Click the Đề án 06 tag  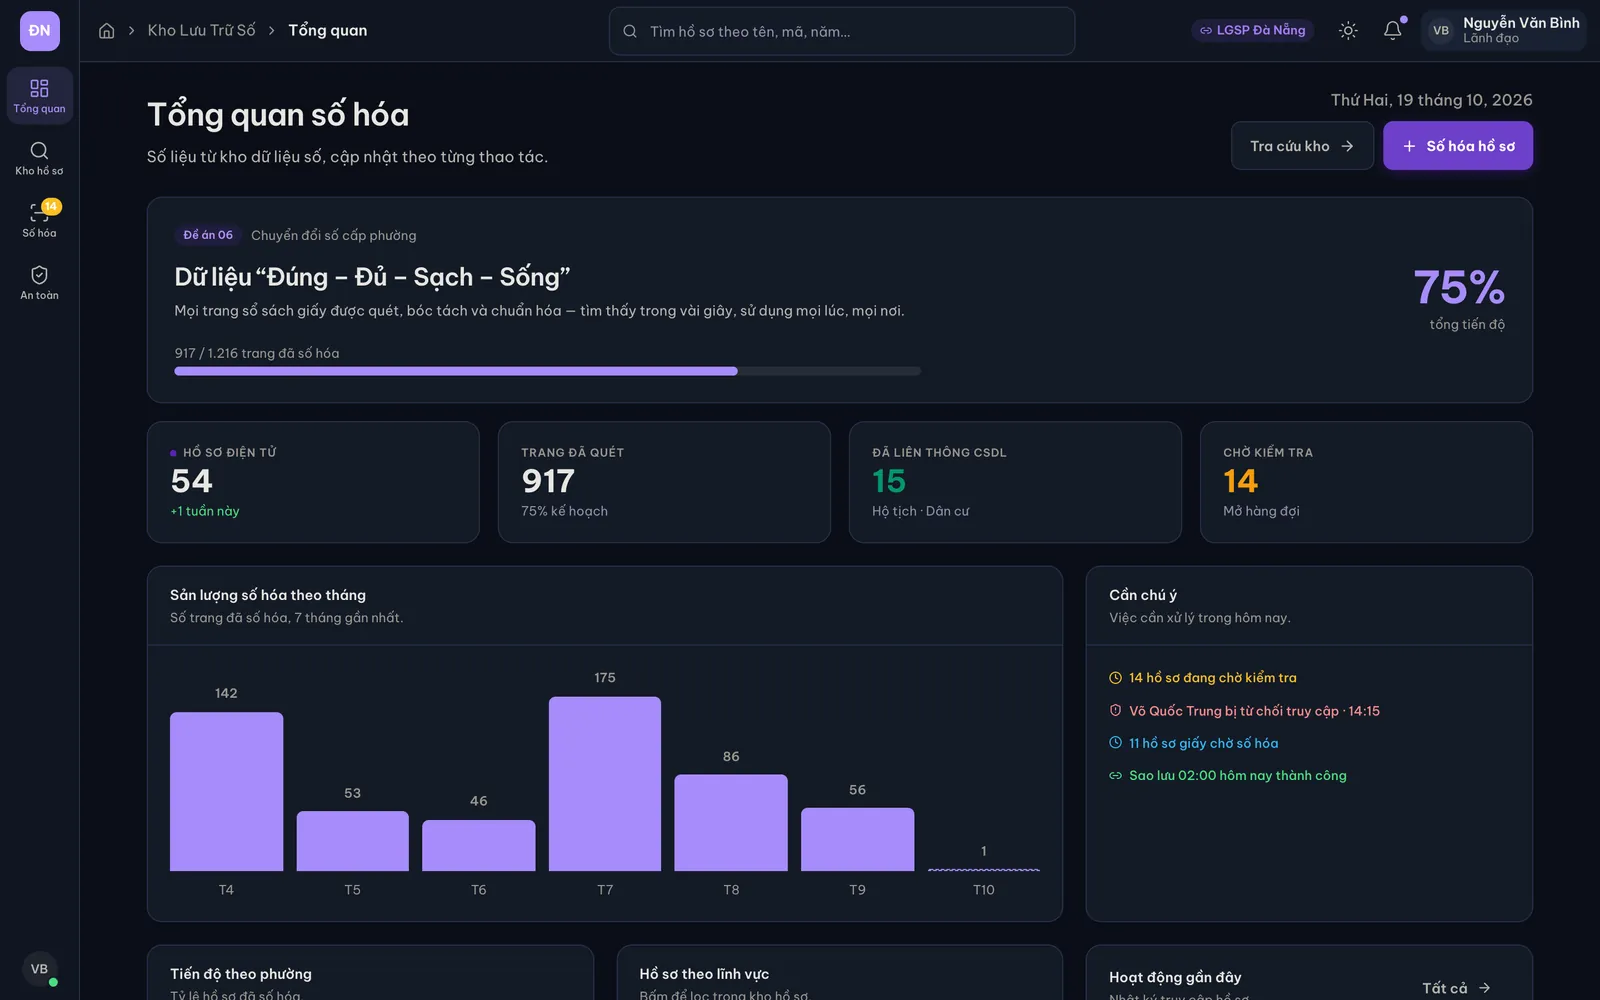pos(208,235)
